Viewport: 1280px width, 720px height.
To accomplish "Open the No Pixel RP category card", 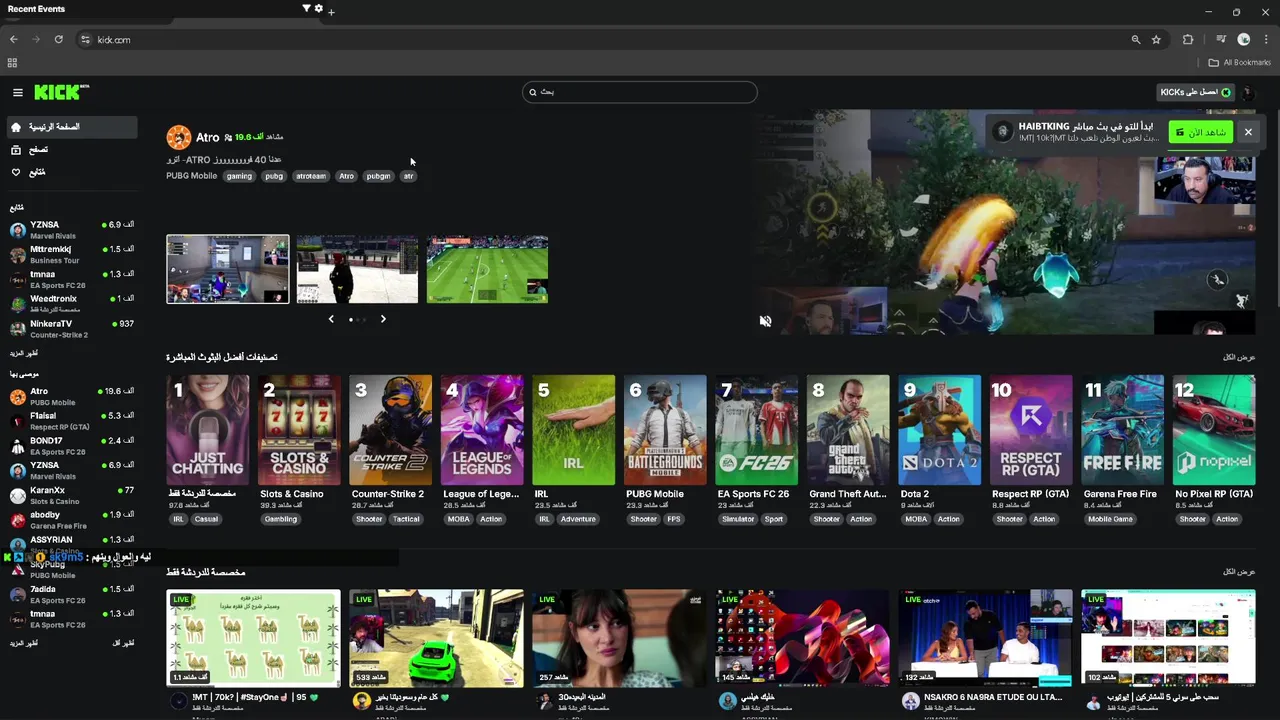I will 1214,430.
